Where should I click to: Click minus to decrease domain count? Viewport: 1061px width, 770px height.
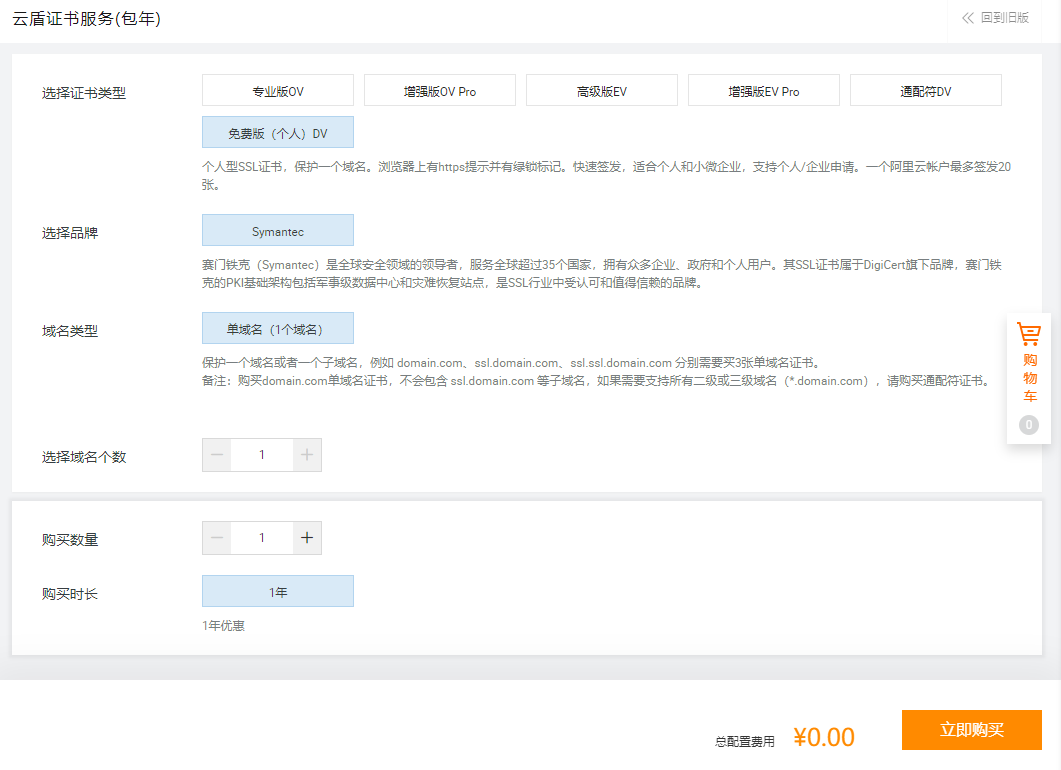pyautogui.click(x=216, y=454)
